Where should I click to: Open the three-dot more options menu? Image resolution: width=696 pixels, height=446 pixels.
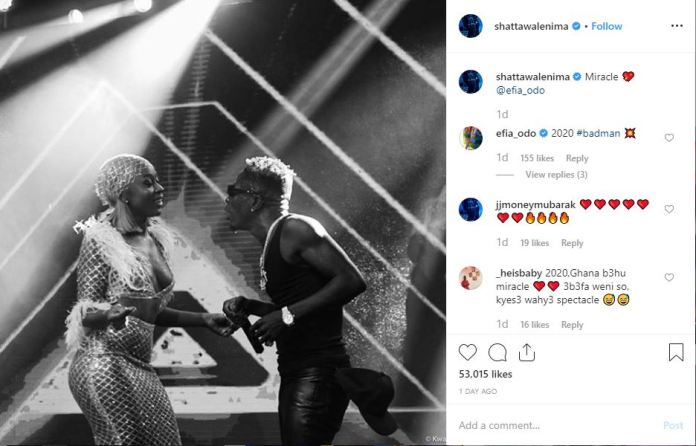click(677, 26)
